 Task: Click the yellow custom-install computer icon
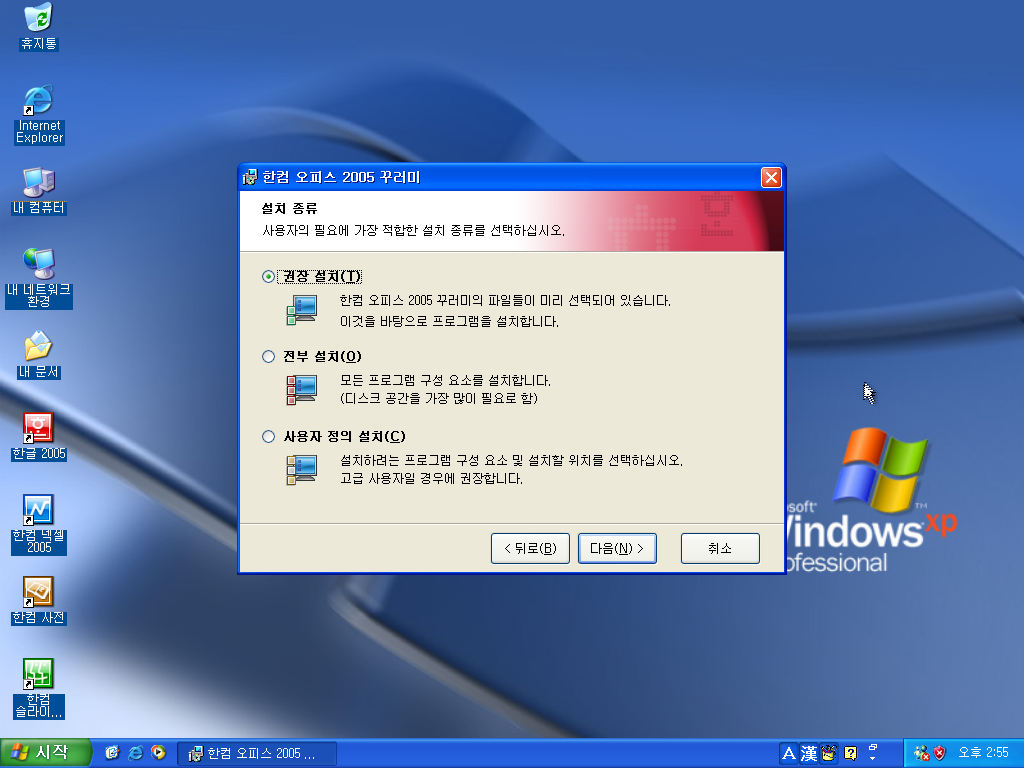[x=302, y=470]
